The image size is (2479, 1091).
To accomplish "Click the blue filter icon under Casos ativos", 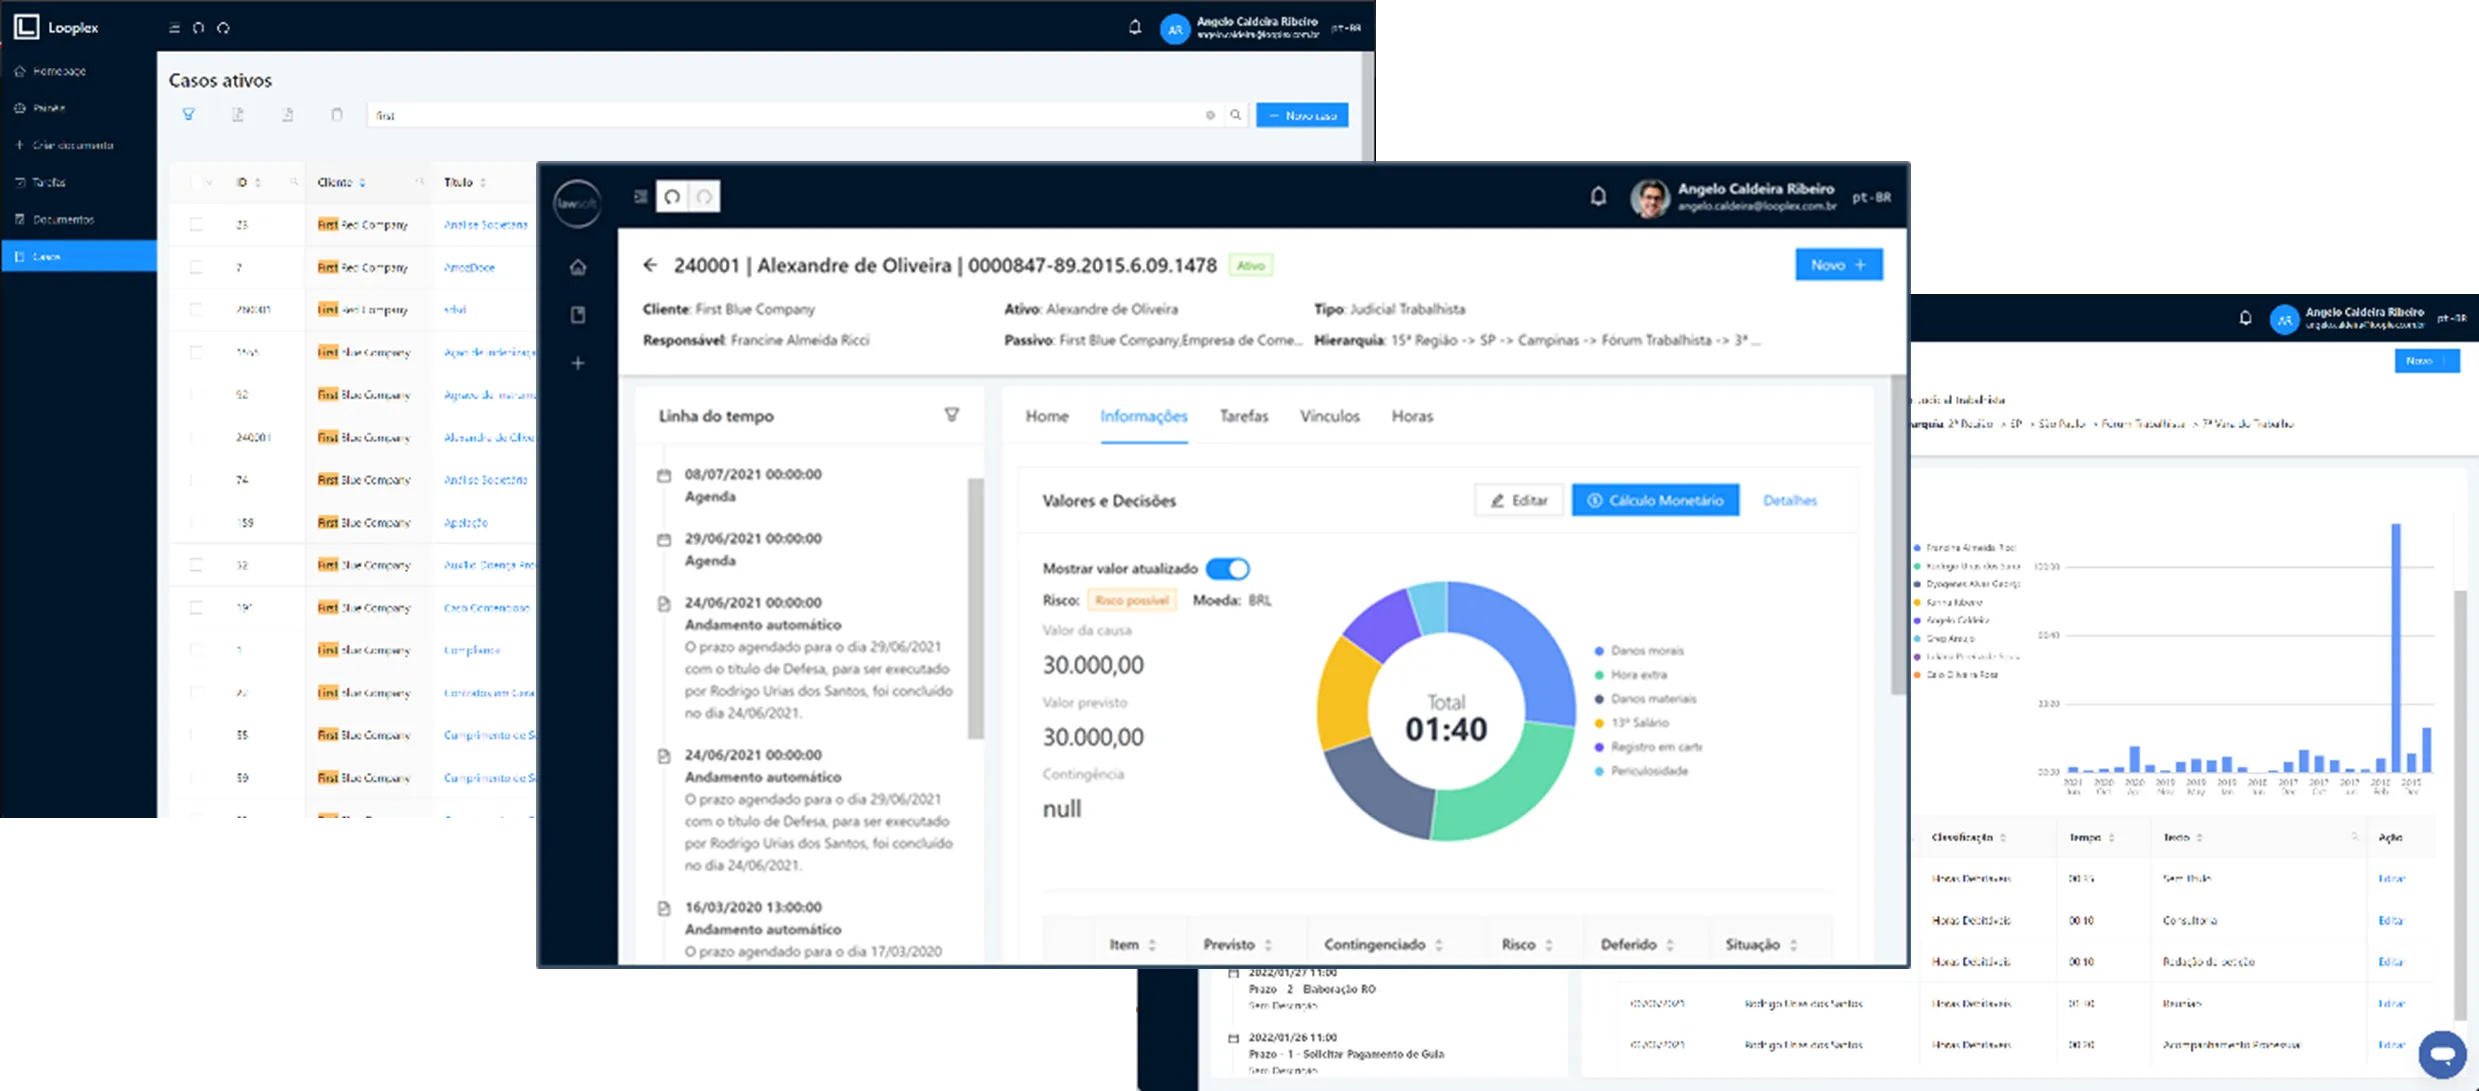I will click(188, 115).
